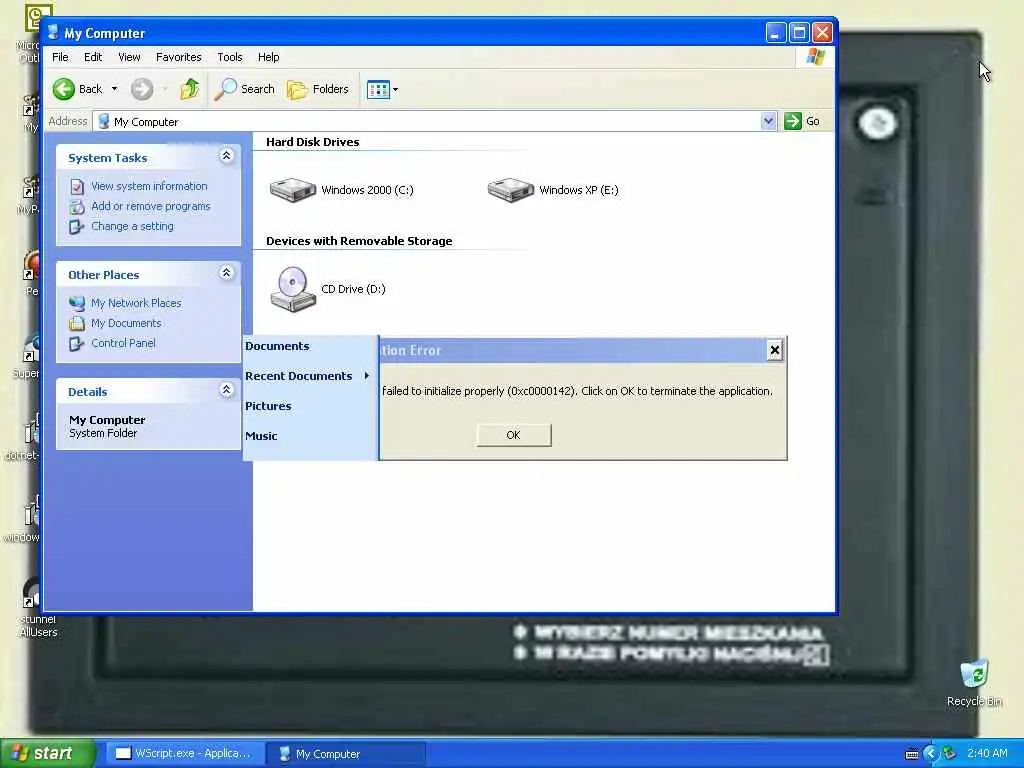Viewport: 1024px width, 768px height.
Task: Open the Favorites menu
Action: coord(178,57)
